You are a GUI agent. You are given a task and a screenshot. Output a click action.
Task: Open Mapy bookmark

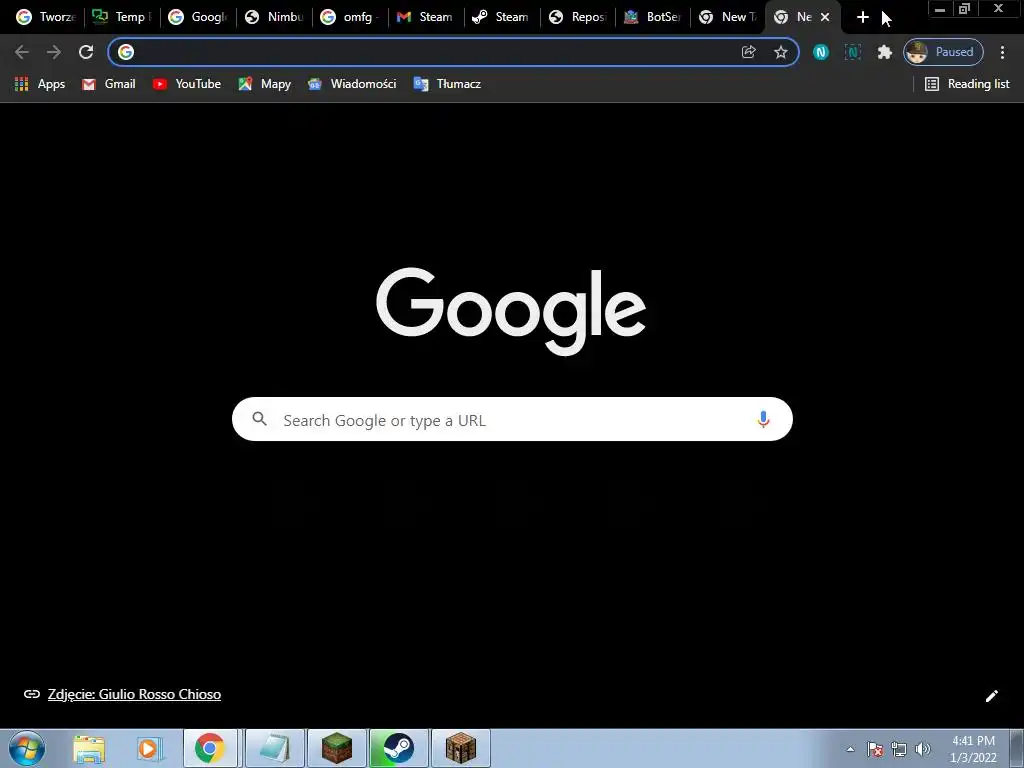point(264,84)
